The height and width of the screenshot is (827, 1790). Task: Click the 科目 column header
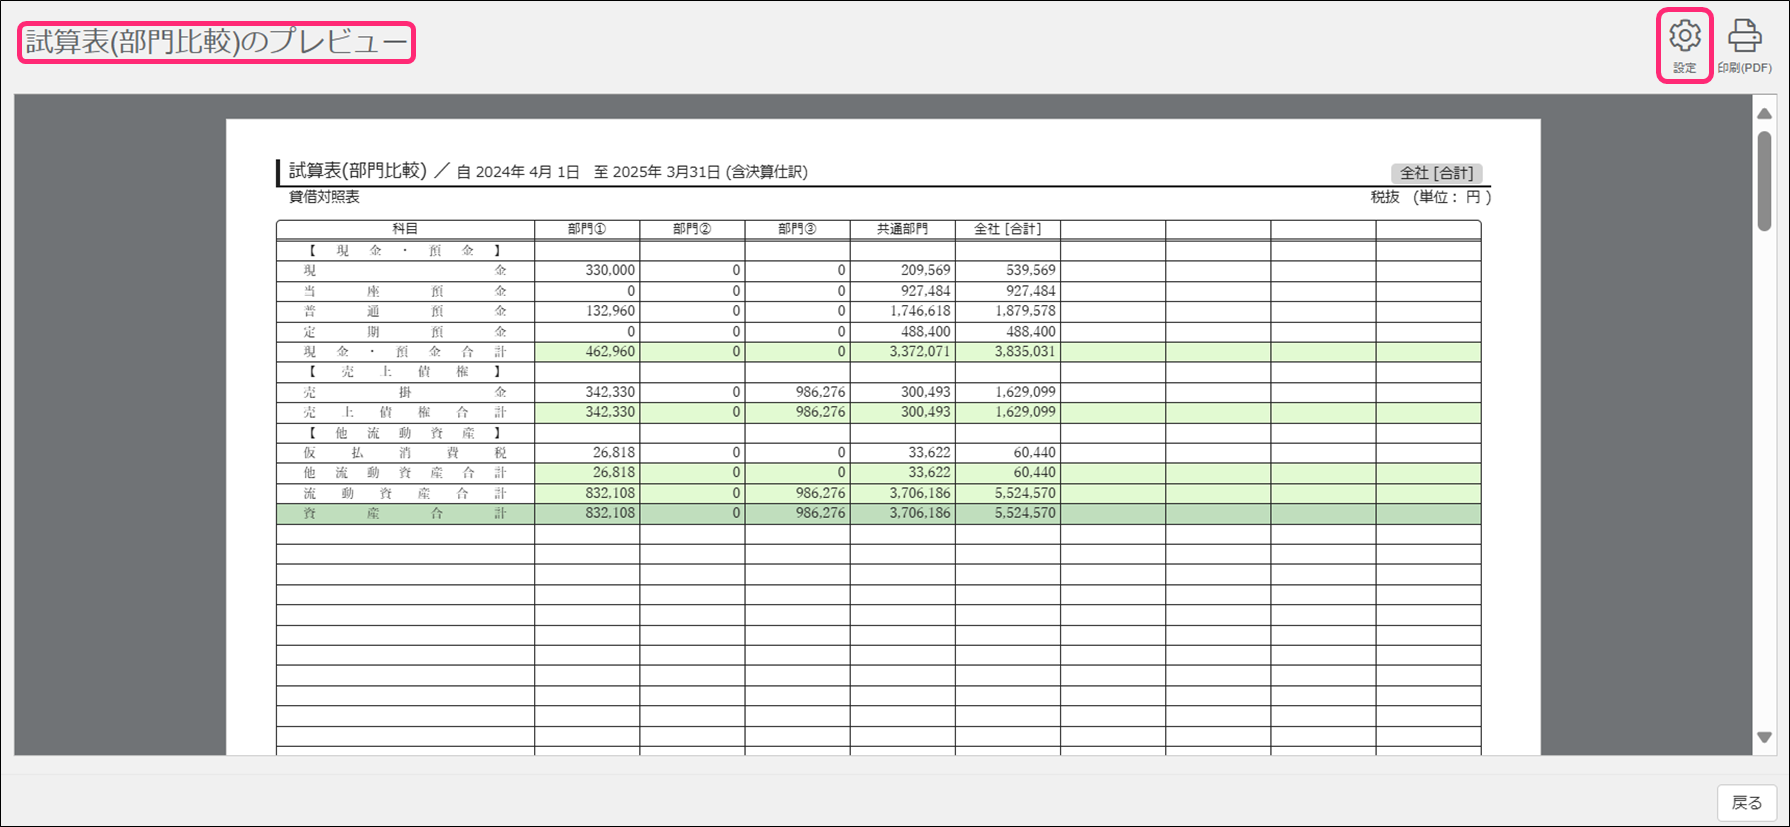point(405,229)
